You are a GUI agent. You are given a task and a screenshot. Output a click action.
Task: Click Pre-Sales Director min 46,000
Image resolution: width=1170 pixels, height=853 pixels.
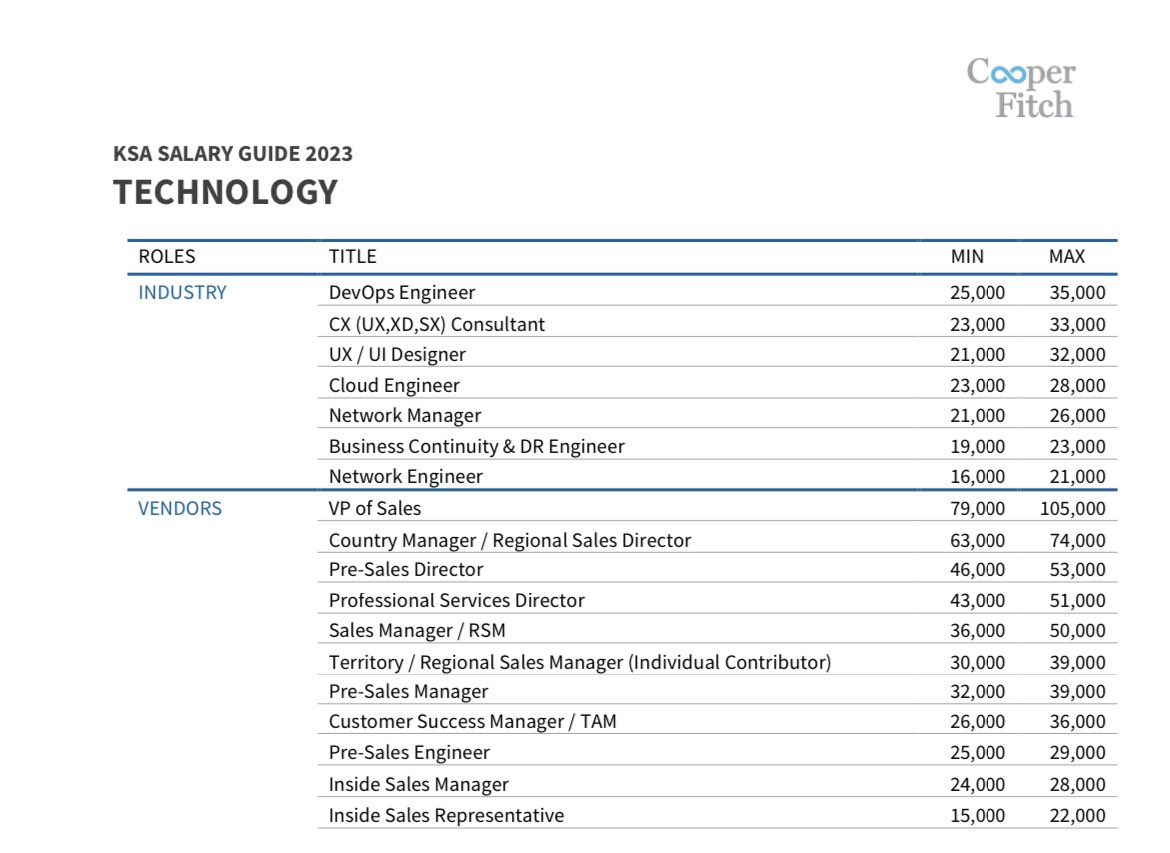tap(977, 569)
